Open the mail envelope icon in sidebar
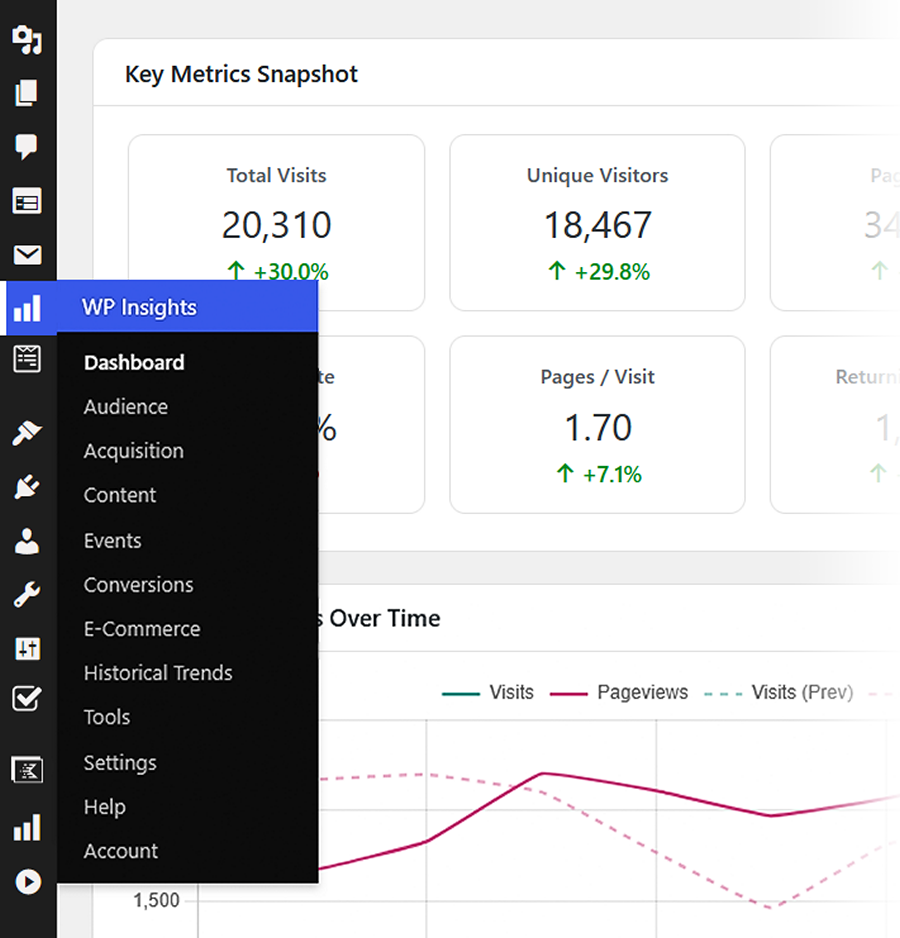Screen dimensions: 900x938 pyautogui.click(x=27, y=255)
